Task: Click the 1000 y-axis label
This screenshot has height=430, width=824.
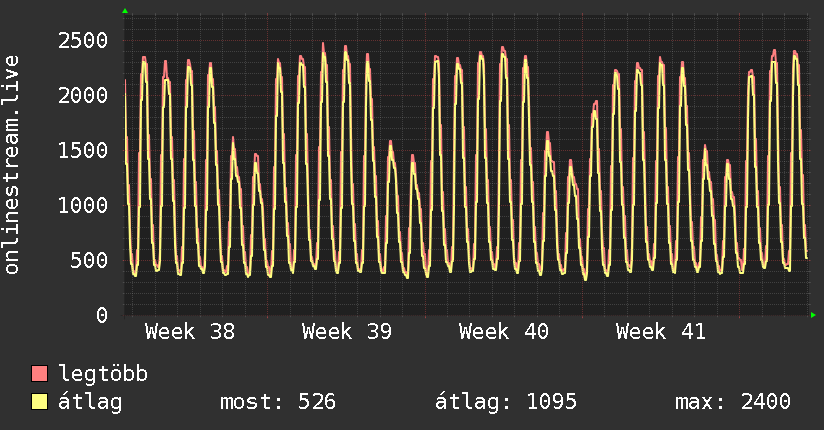Action: pyautogui.click(x=83, y=205)
